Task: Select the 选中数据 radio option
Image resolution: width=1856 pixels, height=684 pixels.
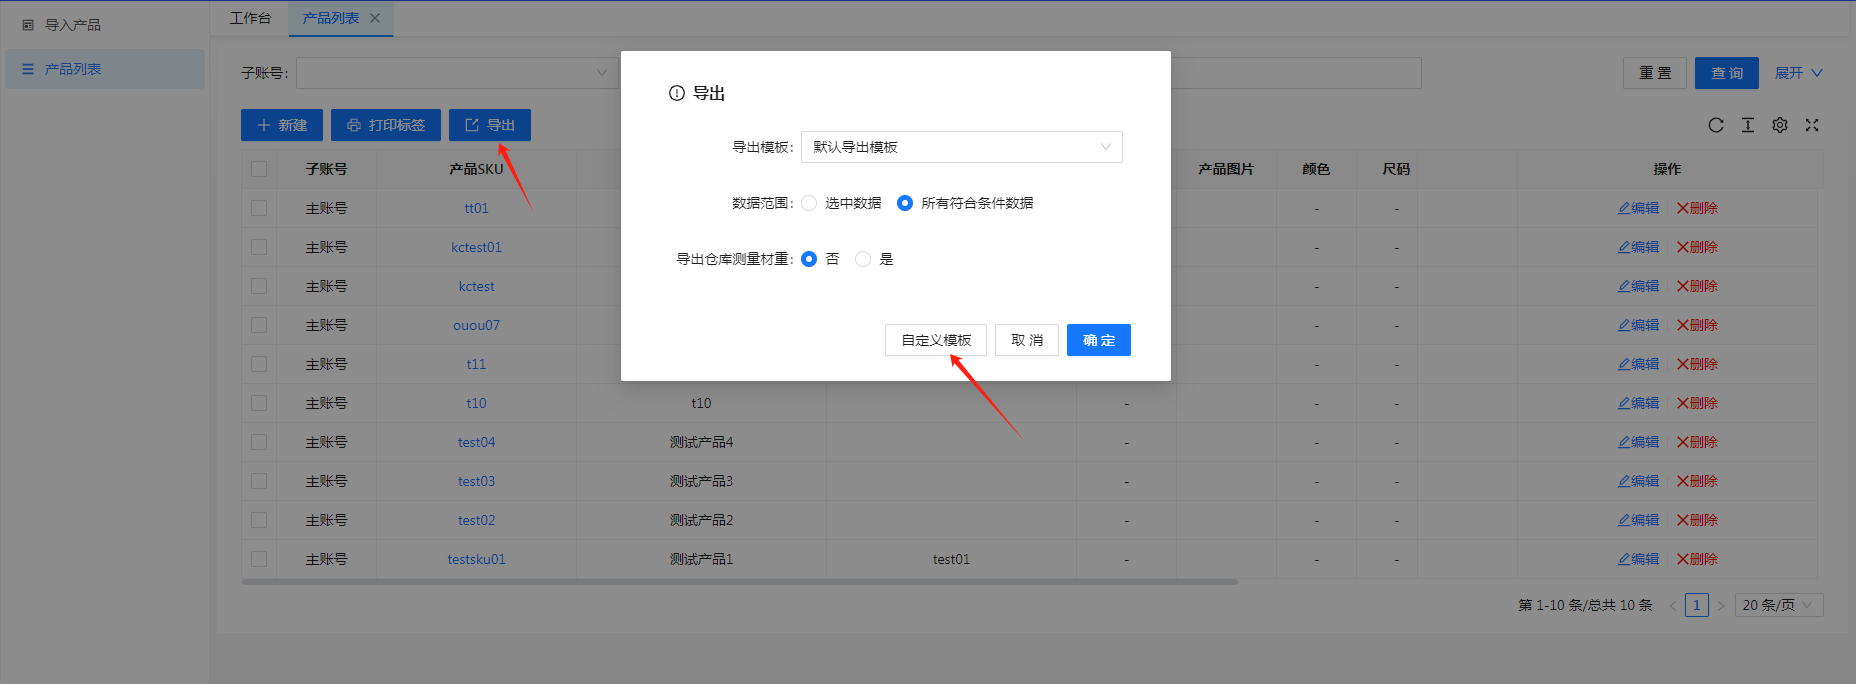Action: (809, 203)
